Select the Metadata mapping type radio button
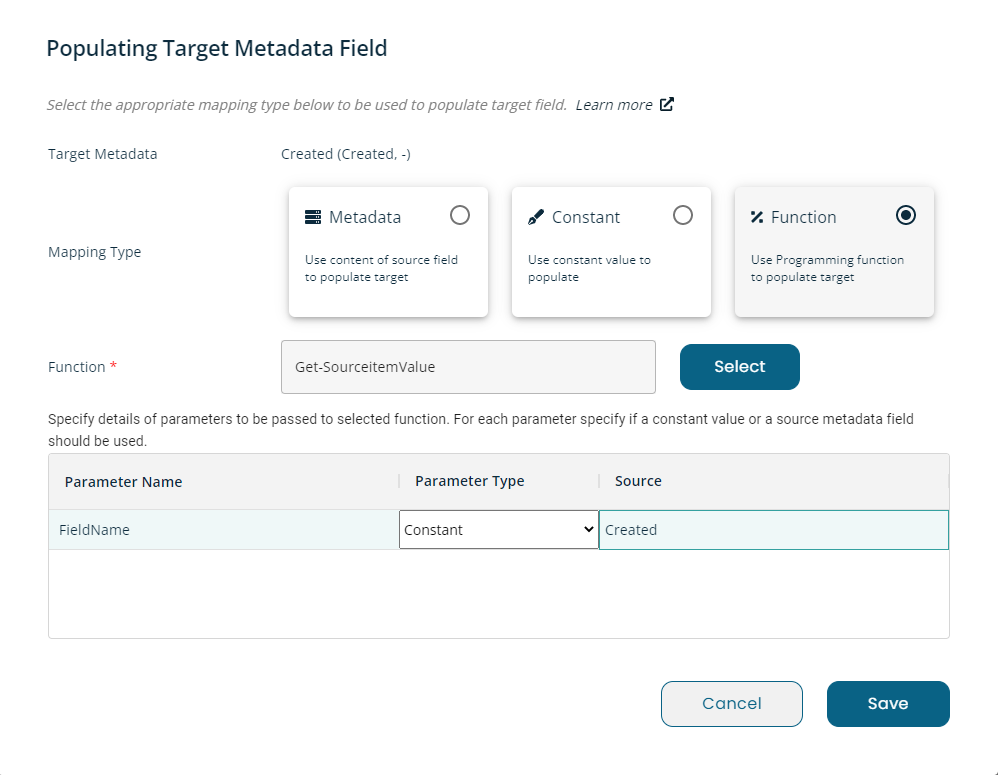 pyautogui.click(x=460, y=215)
